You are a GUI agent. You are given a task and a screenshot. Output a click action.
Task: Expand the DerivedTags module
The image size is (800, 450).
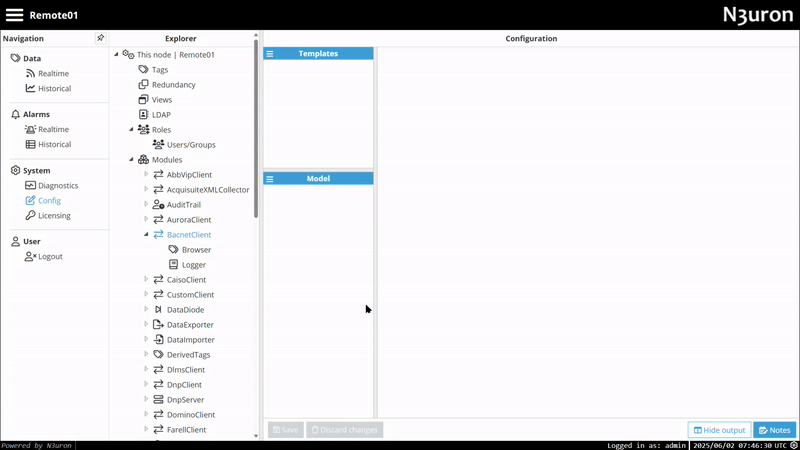click(x=146, y=354)
